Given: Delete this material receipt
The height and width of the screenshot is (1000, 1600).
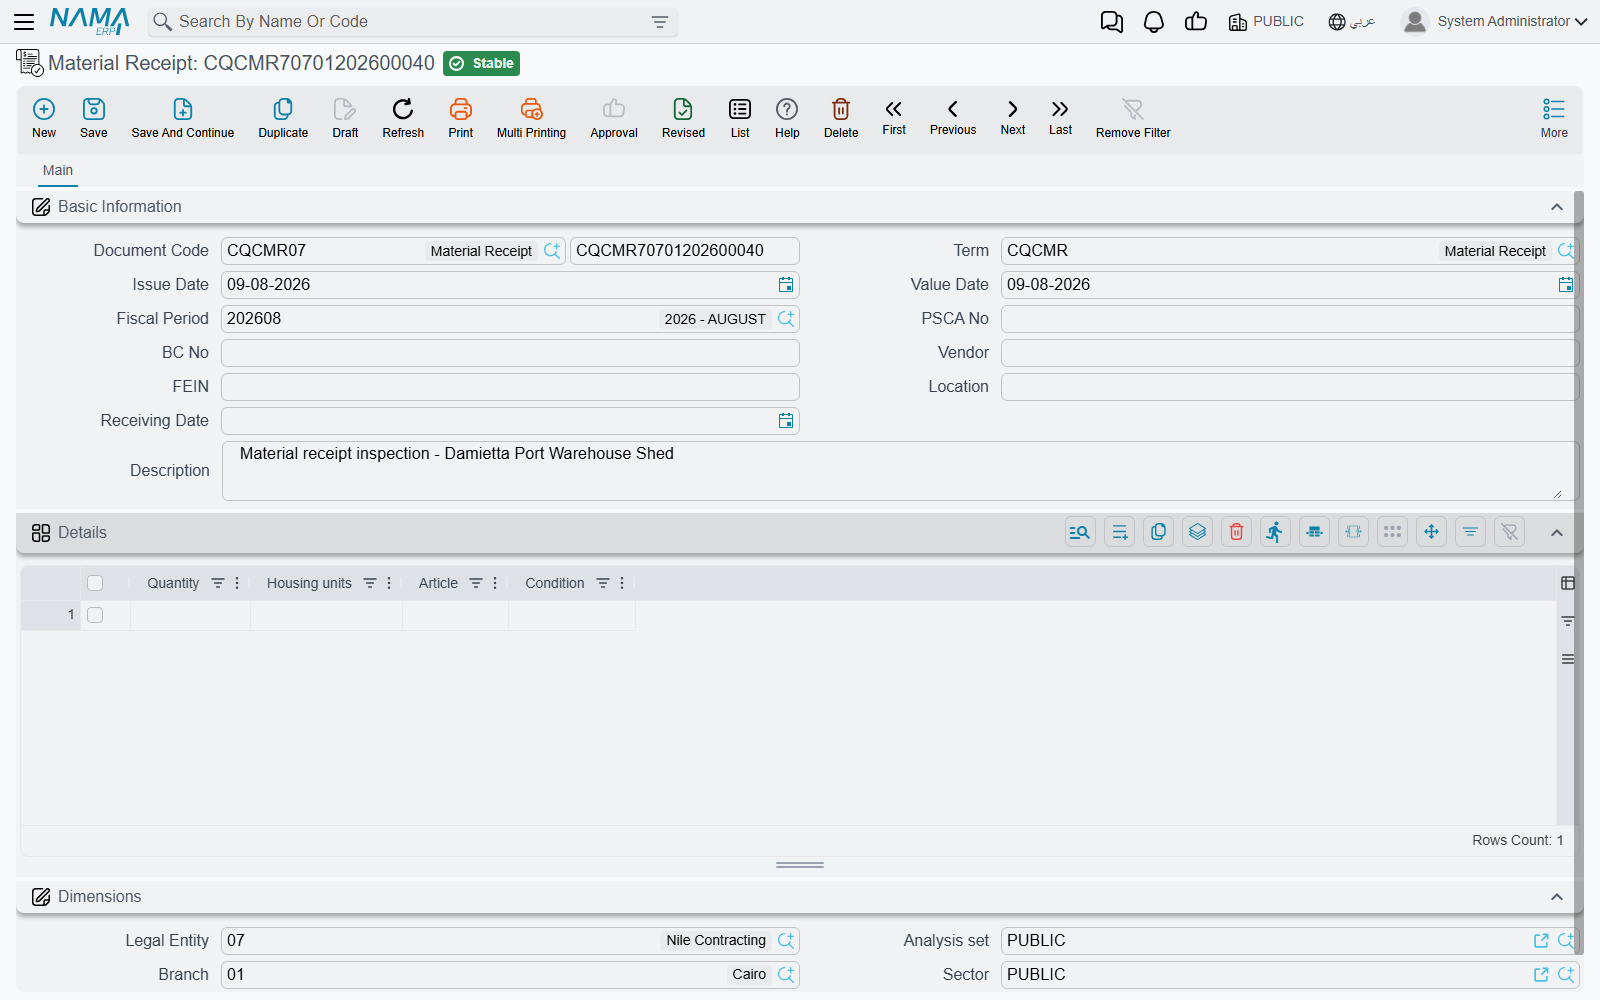Looking at the screenshot, I should [841, 118].
